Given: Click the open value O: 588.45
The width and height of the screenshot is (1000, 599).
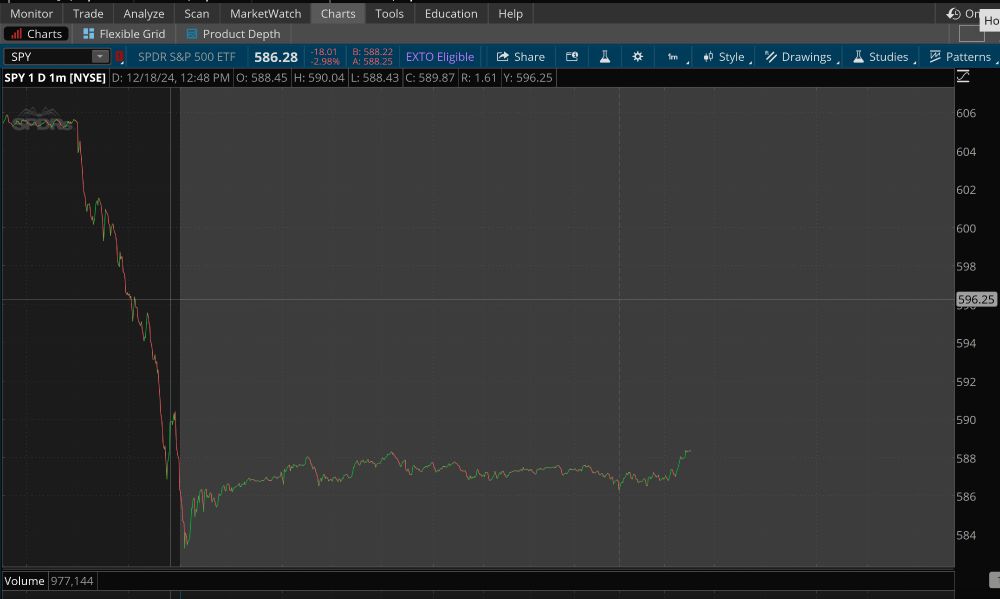Looking at the screenshot, I should pyautogui.click(x=261, y=78).
